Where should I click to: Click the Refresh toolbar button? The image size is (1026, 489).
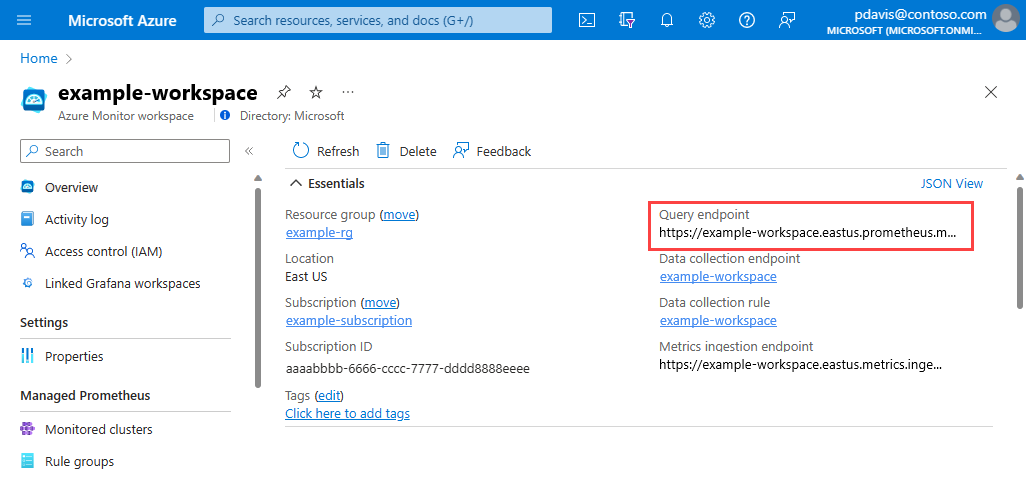coord(326,151)
